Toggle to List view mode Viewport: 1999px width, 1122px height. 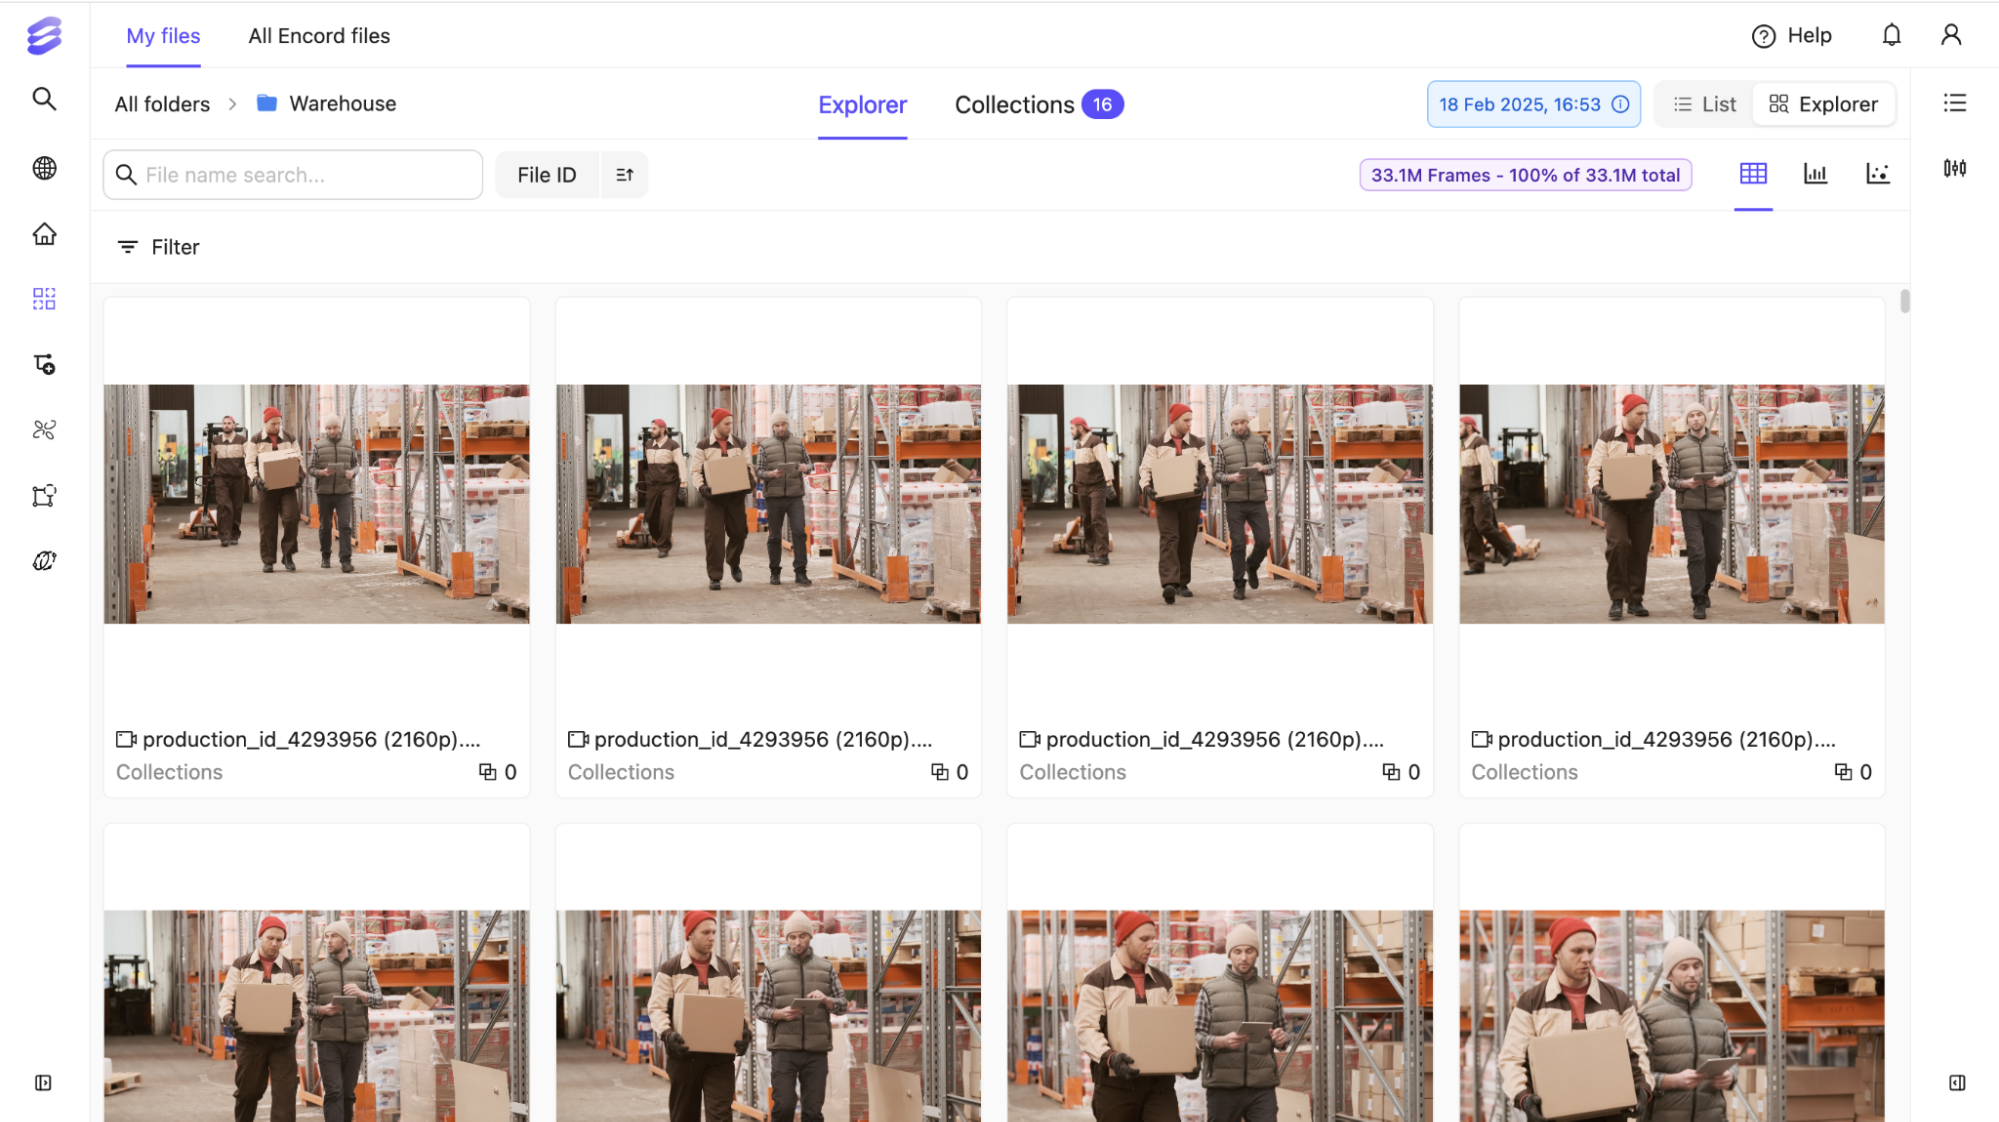1705,104
